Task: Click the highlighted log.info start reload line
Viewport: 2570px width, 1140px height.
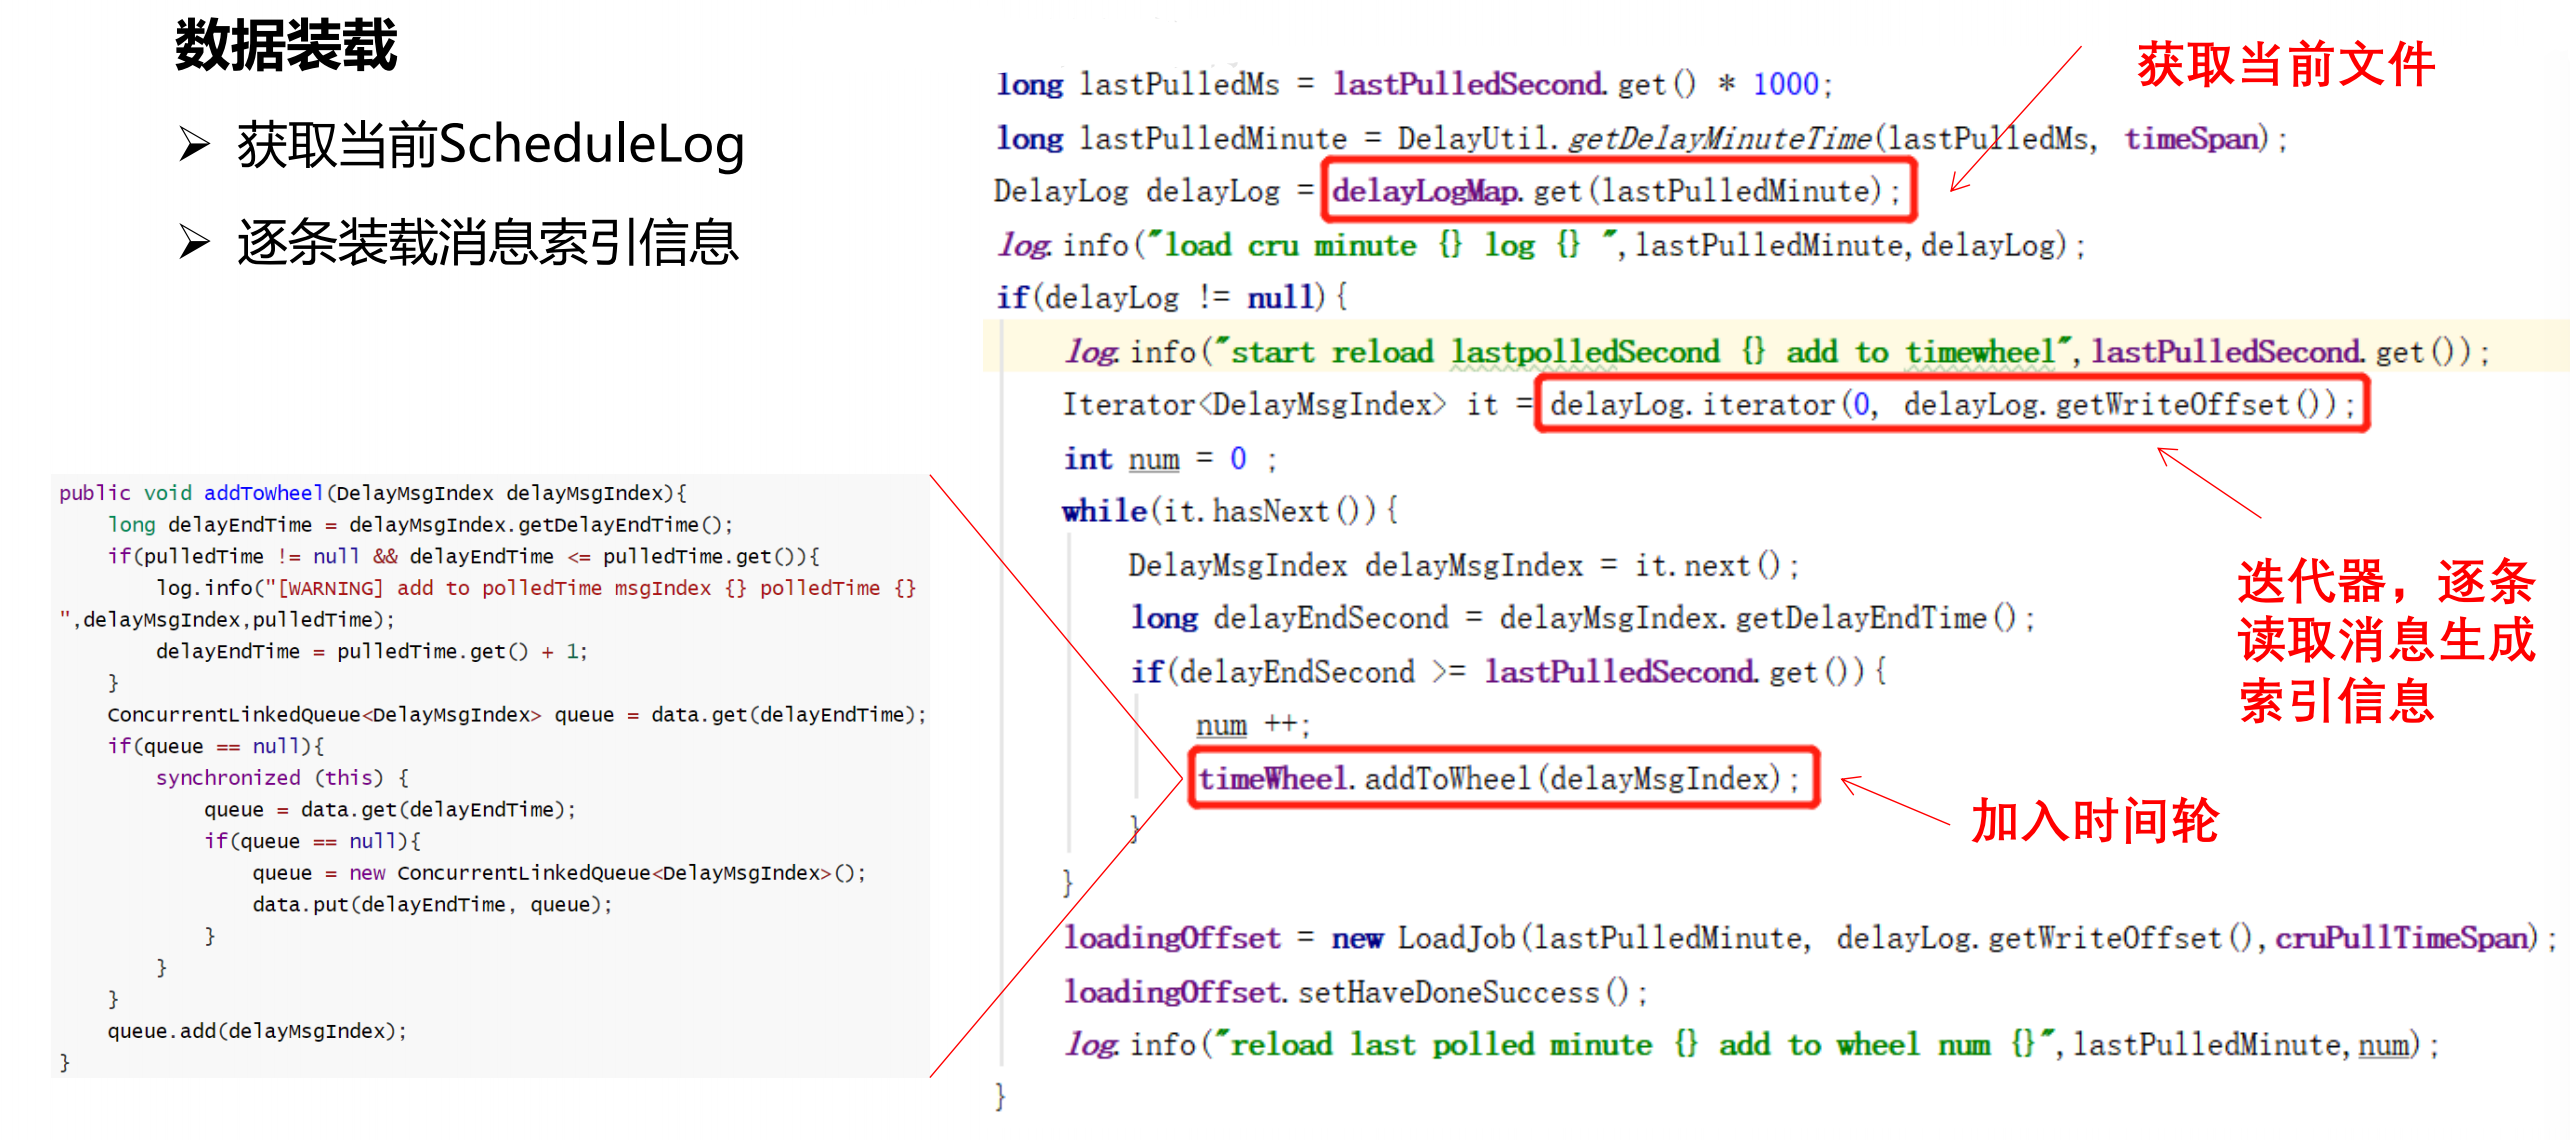Action: (x=1776, y=351)
